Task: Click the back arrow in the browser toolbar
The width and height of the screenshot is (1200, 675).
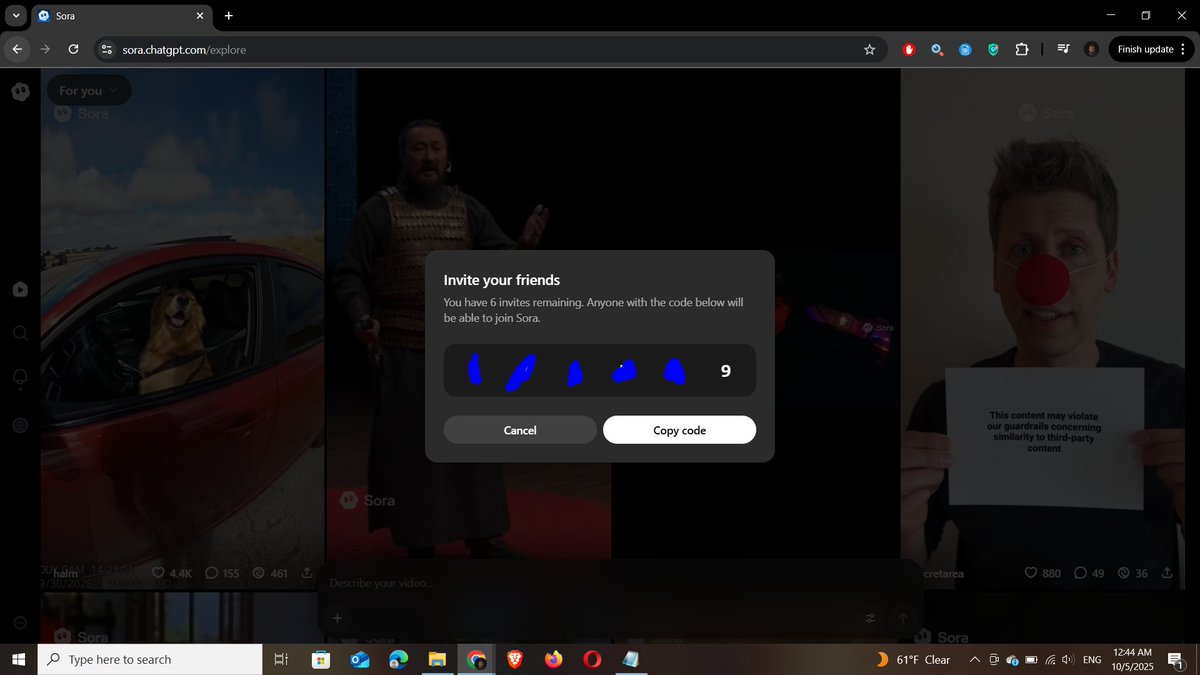Action: point(17,49)
